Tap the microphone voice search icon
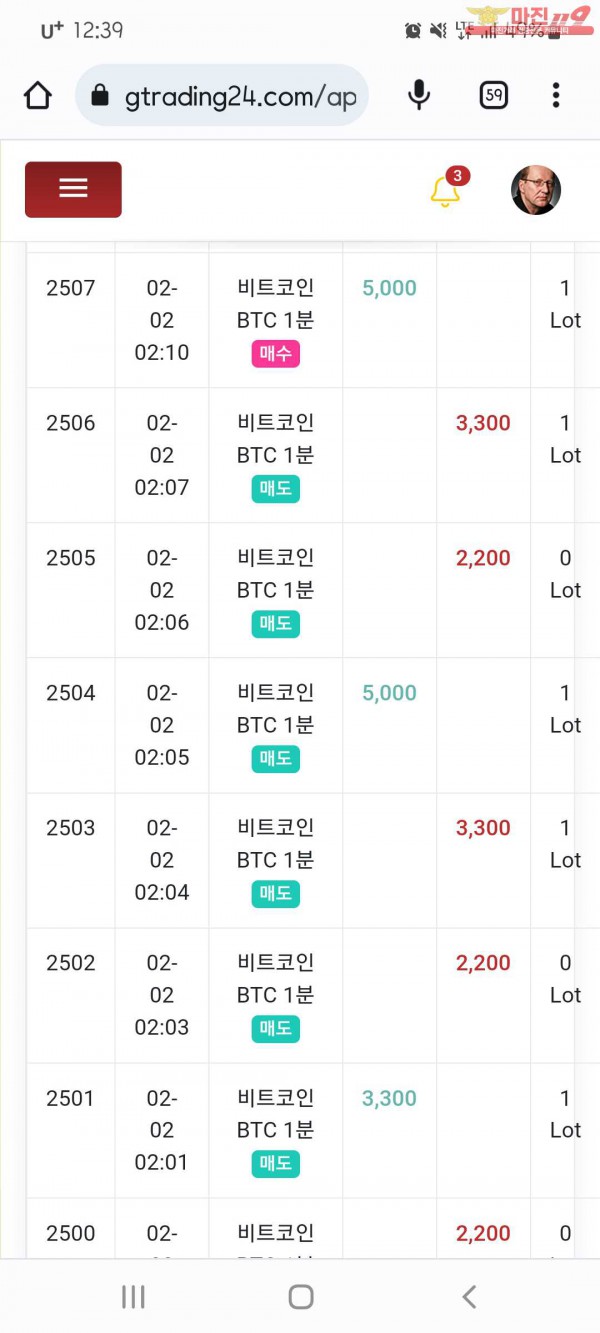 (x=419, y=96)
